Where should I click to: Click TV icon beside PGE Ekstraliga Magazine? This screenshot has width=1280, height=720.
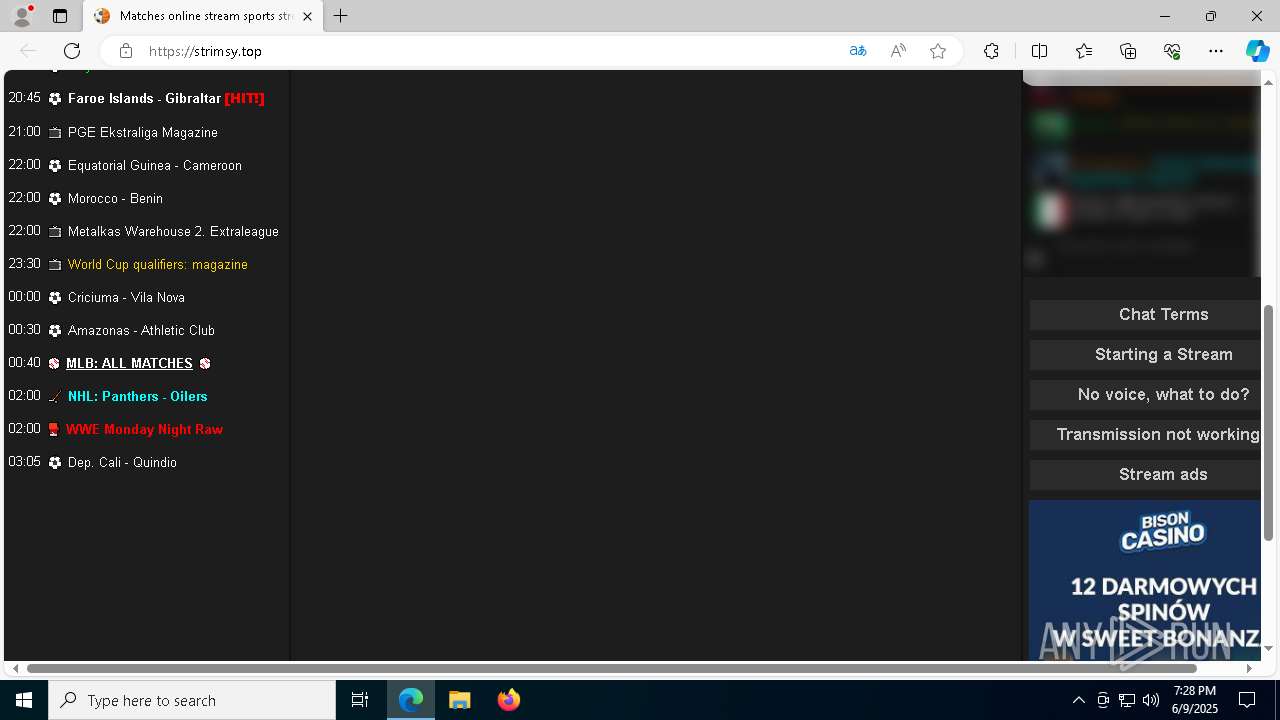55,133
